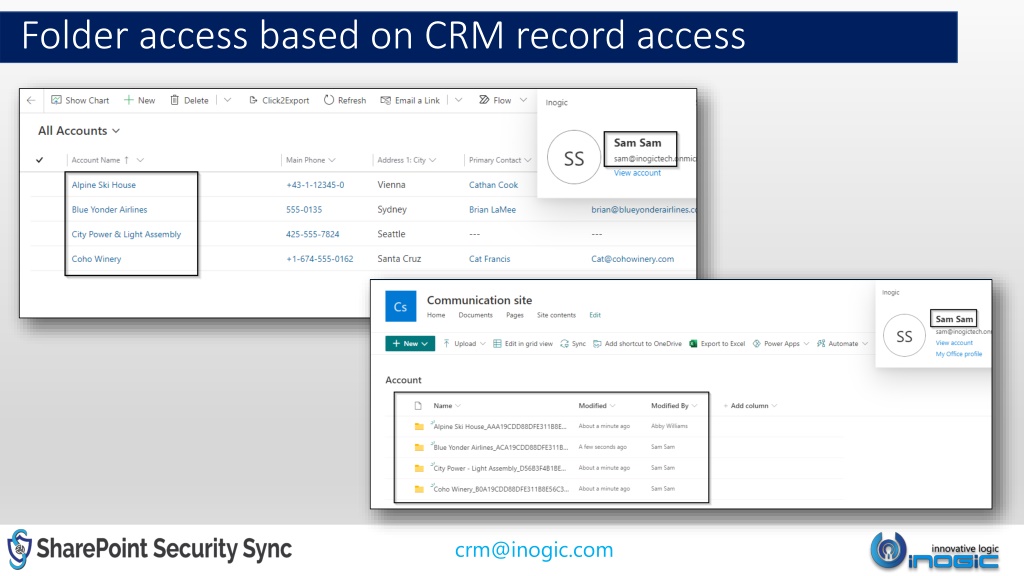Go to Home in the site navigation
The image size is (1024, 576).
pos(436,315)
